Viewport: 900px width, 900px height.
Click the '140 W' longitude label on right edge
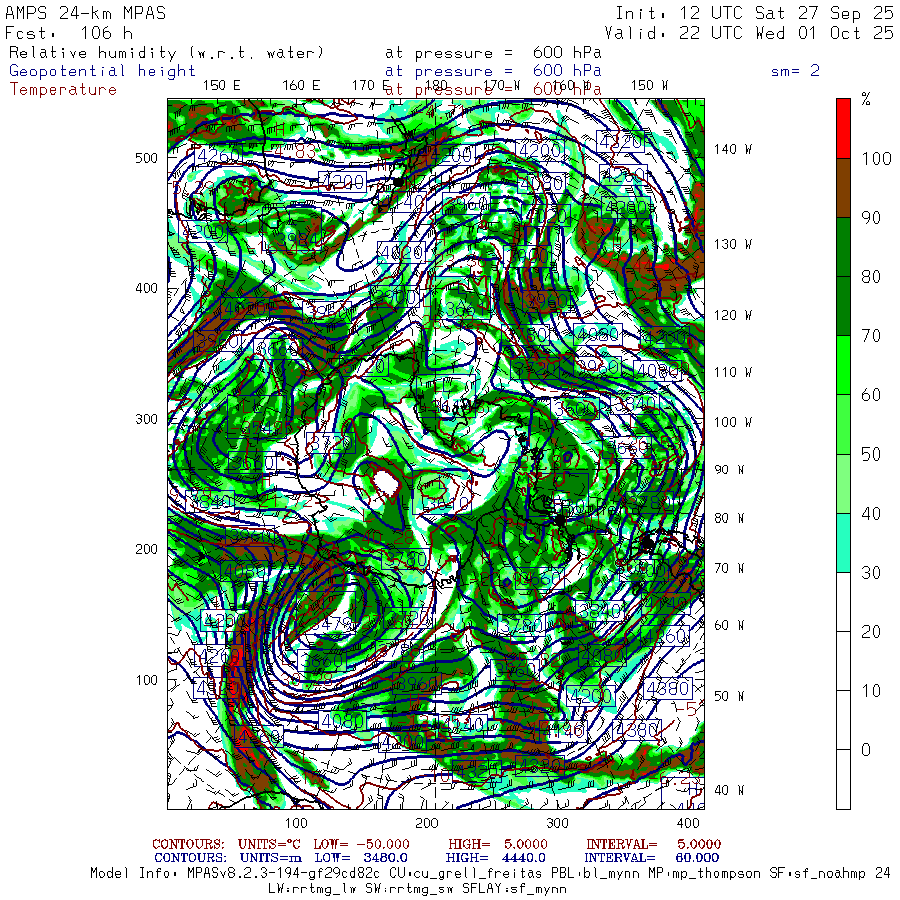732,149
